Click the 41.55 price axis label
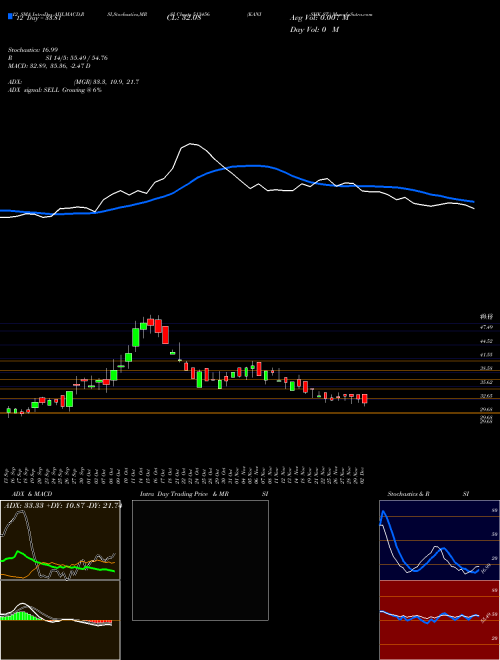500x660 pixels. pos(487,355)
